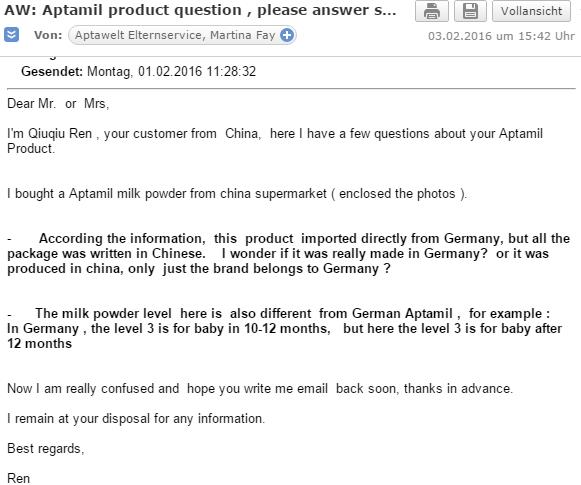Add sender via the blue plus icon
Viewport: 581px width, 485px height.
point(287,35)
